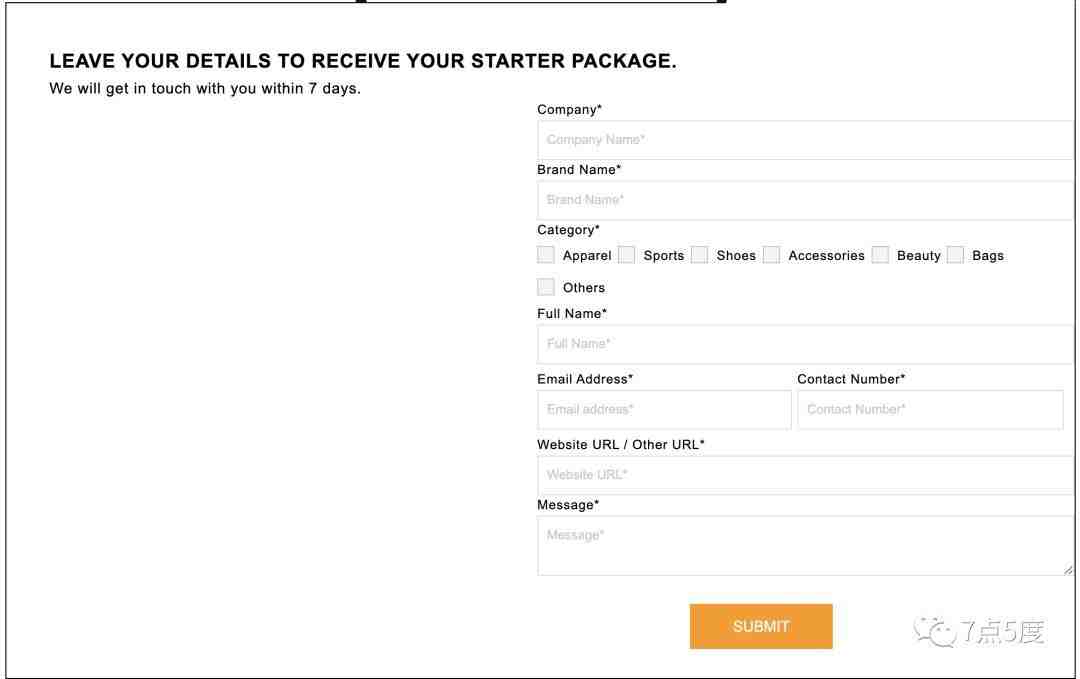Check the Sports category box
The height and width of the screenshot is (679, 1080).
click(626, 255)
